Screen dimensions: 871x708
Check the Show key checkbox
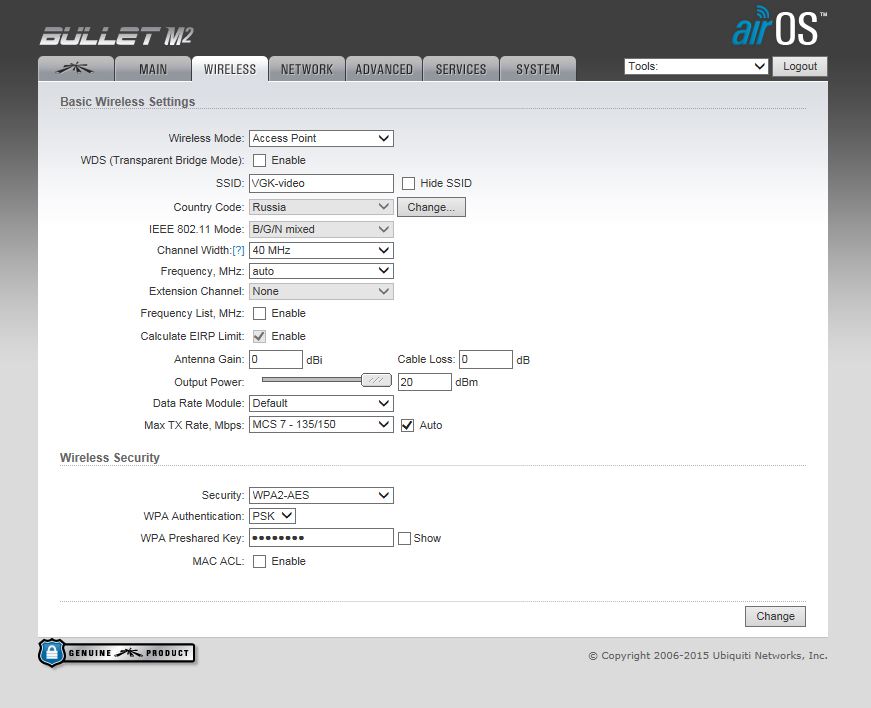coord(404,539)
